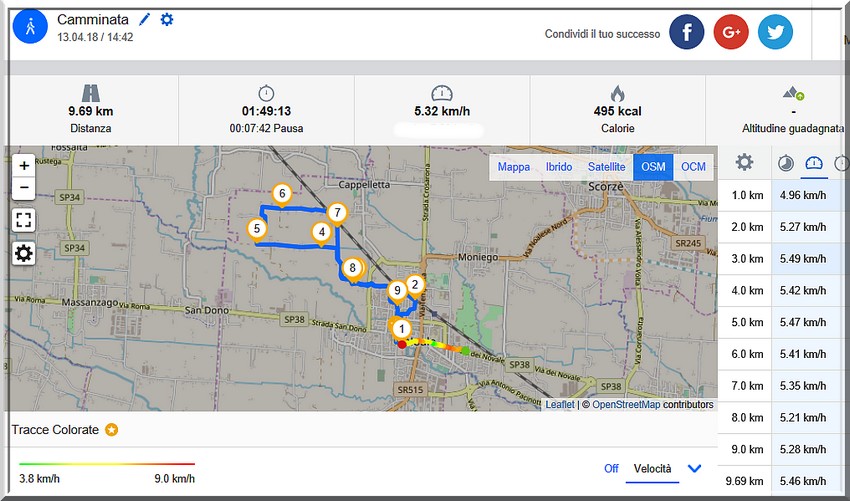Open map settings gear on map
Screen dimensions: 850x501
24,253
